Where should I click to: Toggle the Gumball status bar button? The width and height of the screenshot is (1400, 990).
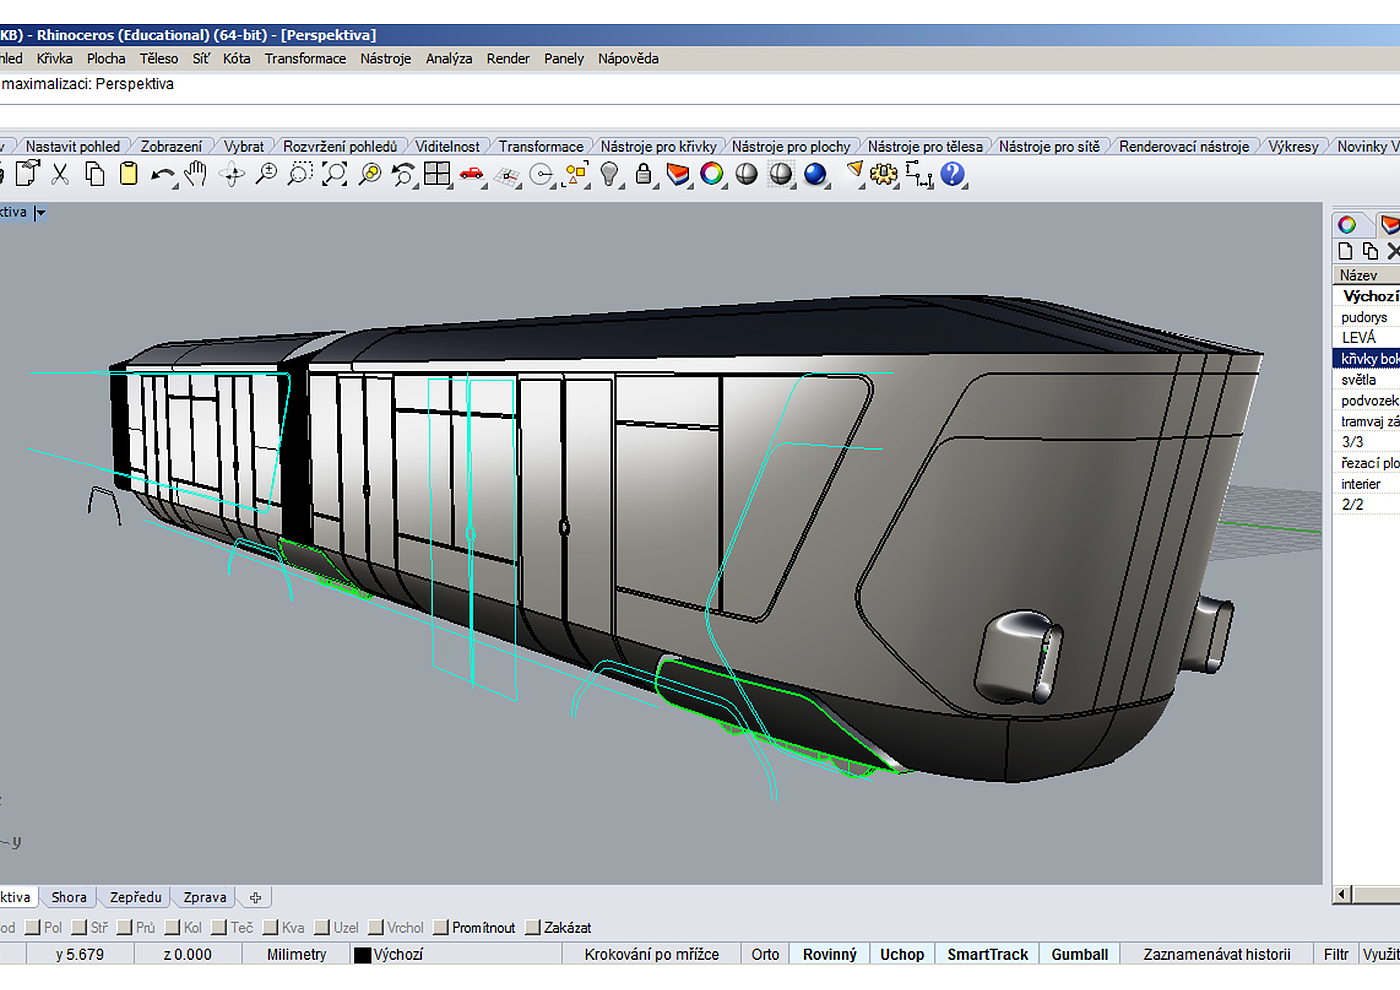pyautogui.click(x=1079, y=955)
